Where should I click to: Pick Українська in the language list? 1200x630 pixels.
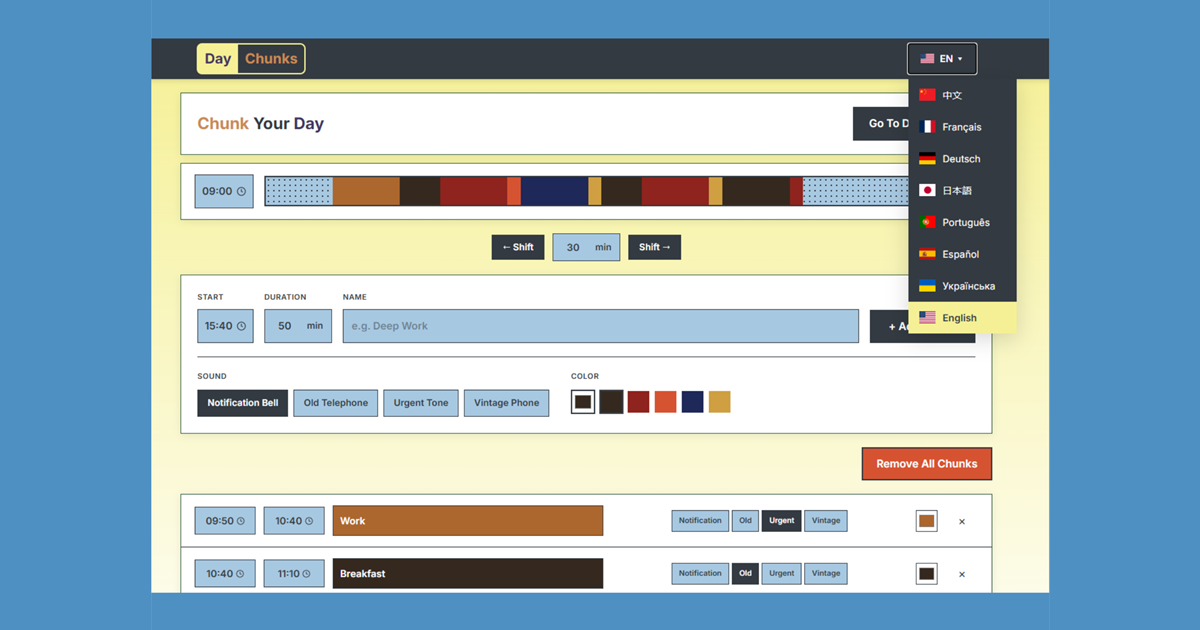962,286
